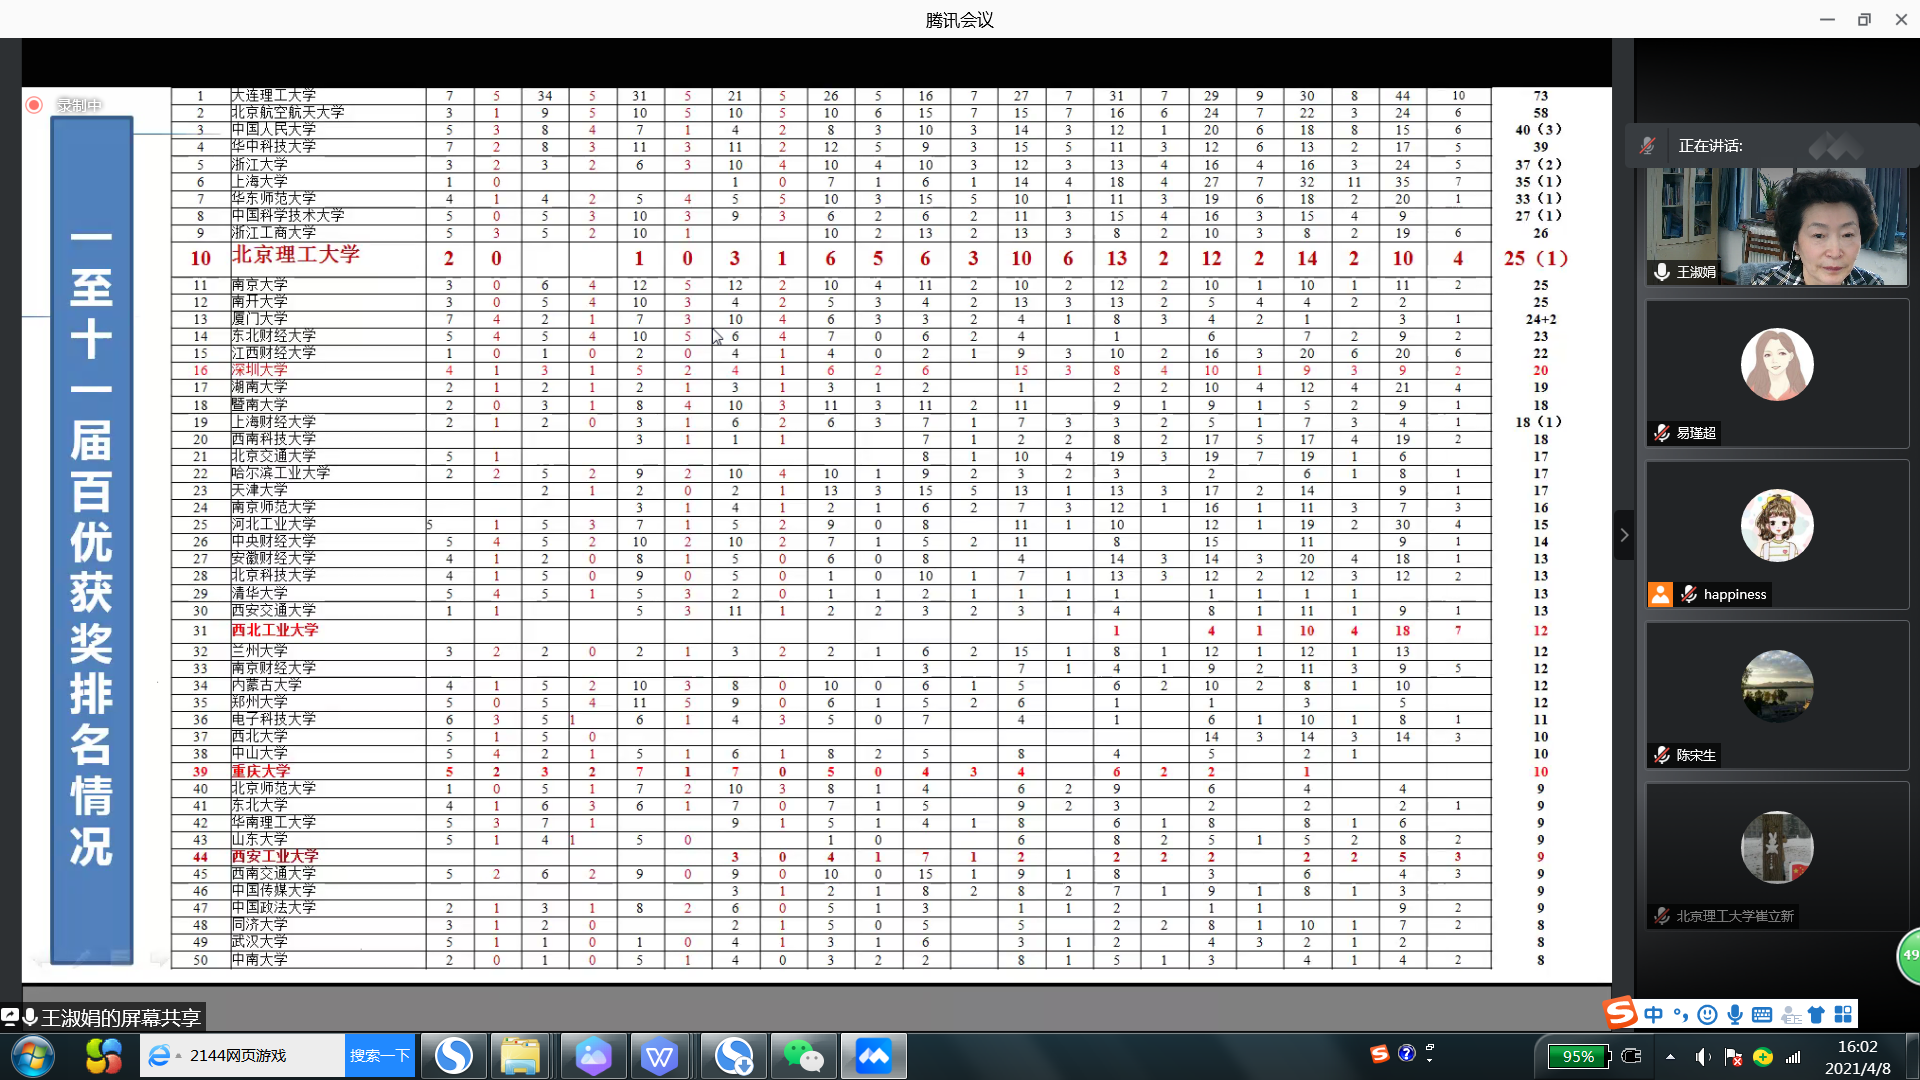Viewport: 1920px width, 1080px height.
Task: Open Sogou soft keyboard icon
Action: pos(1762,1015)
